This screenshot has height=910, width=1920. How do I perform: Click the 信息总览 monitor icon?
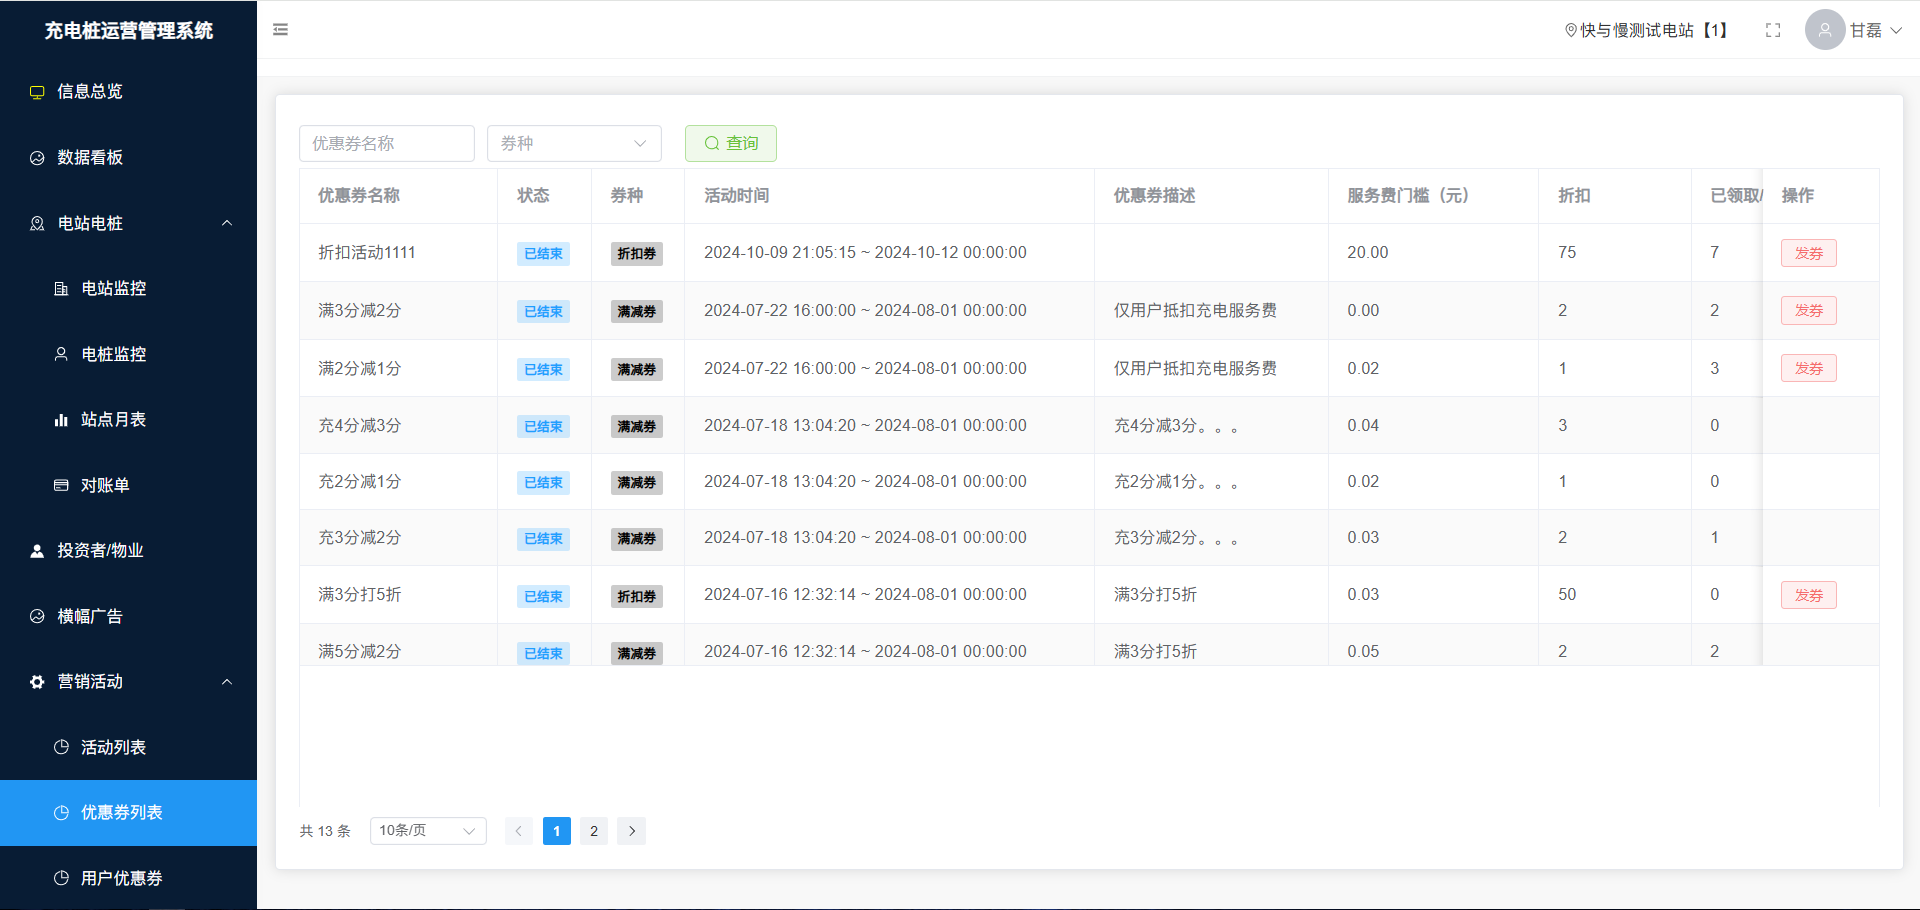point(37,92)
